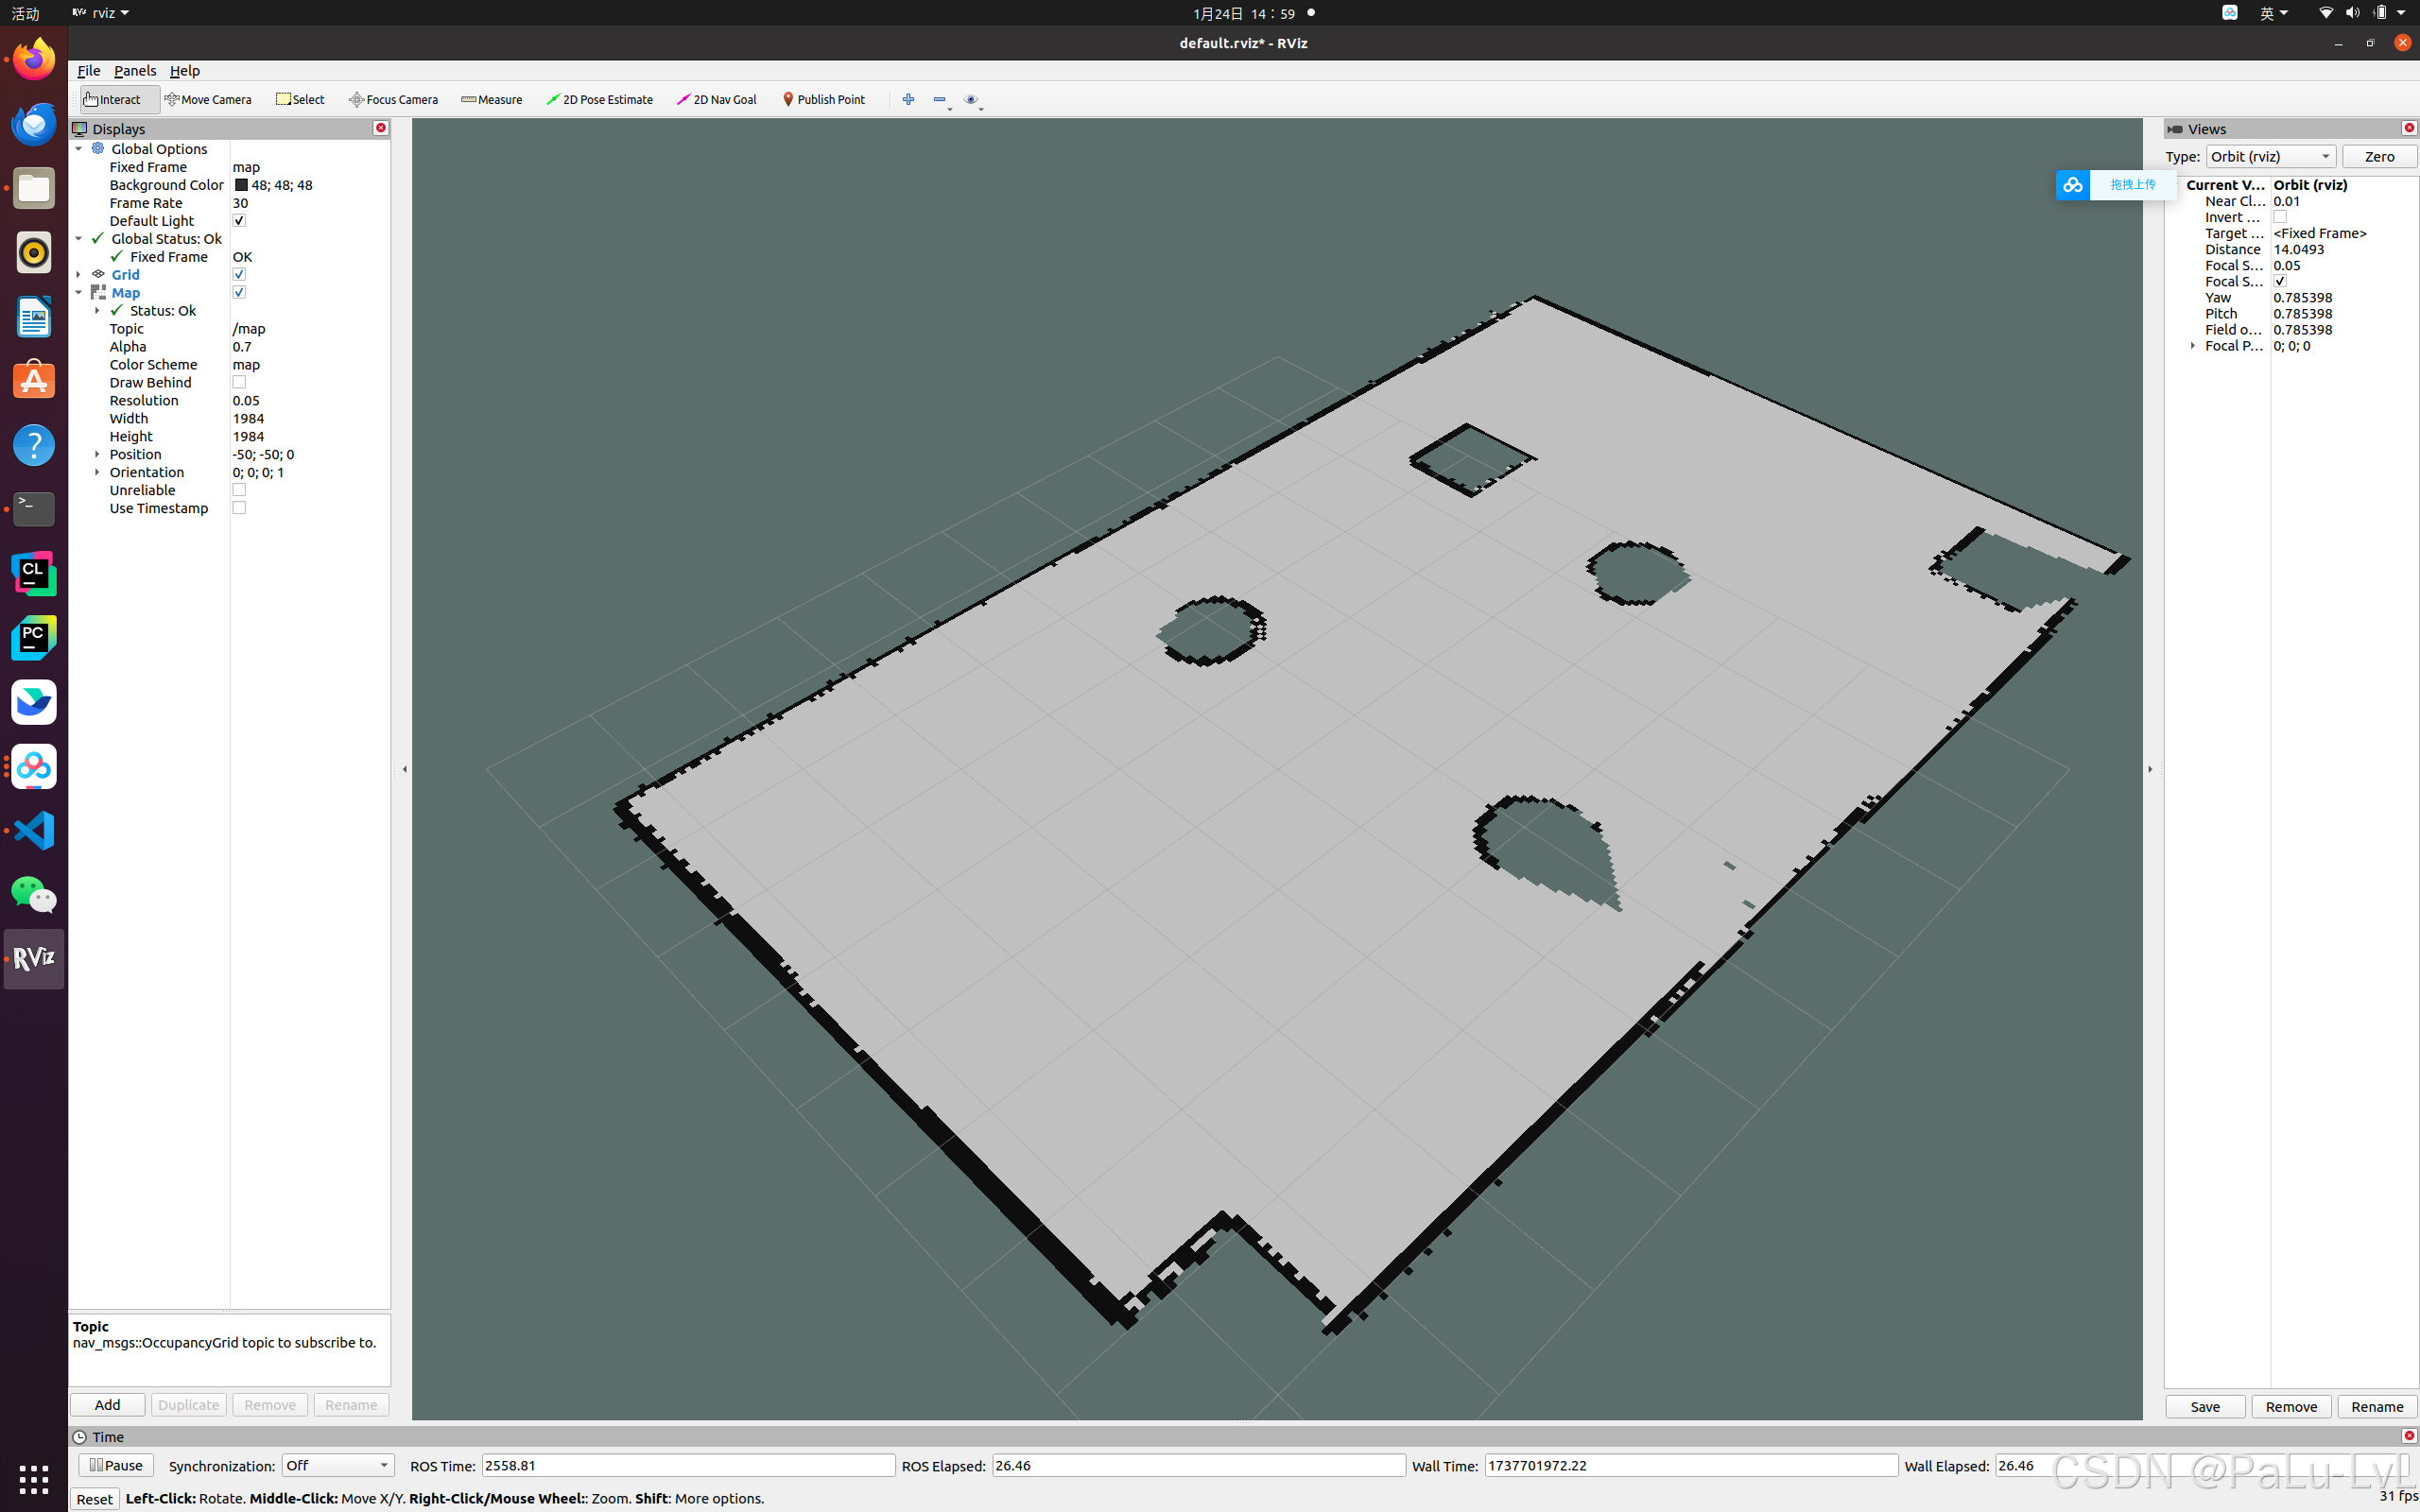Screen dimensions: 2420x1512
Task: Toggle the Map display checkbox
Action: [239, 292]
